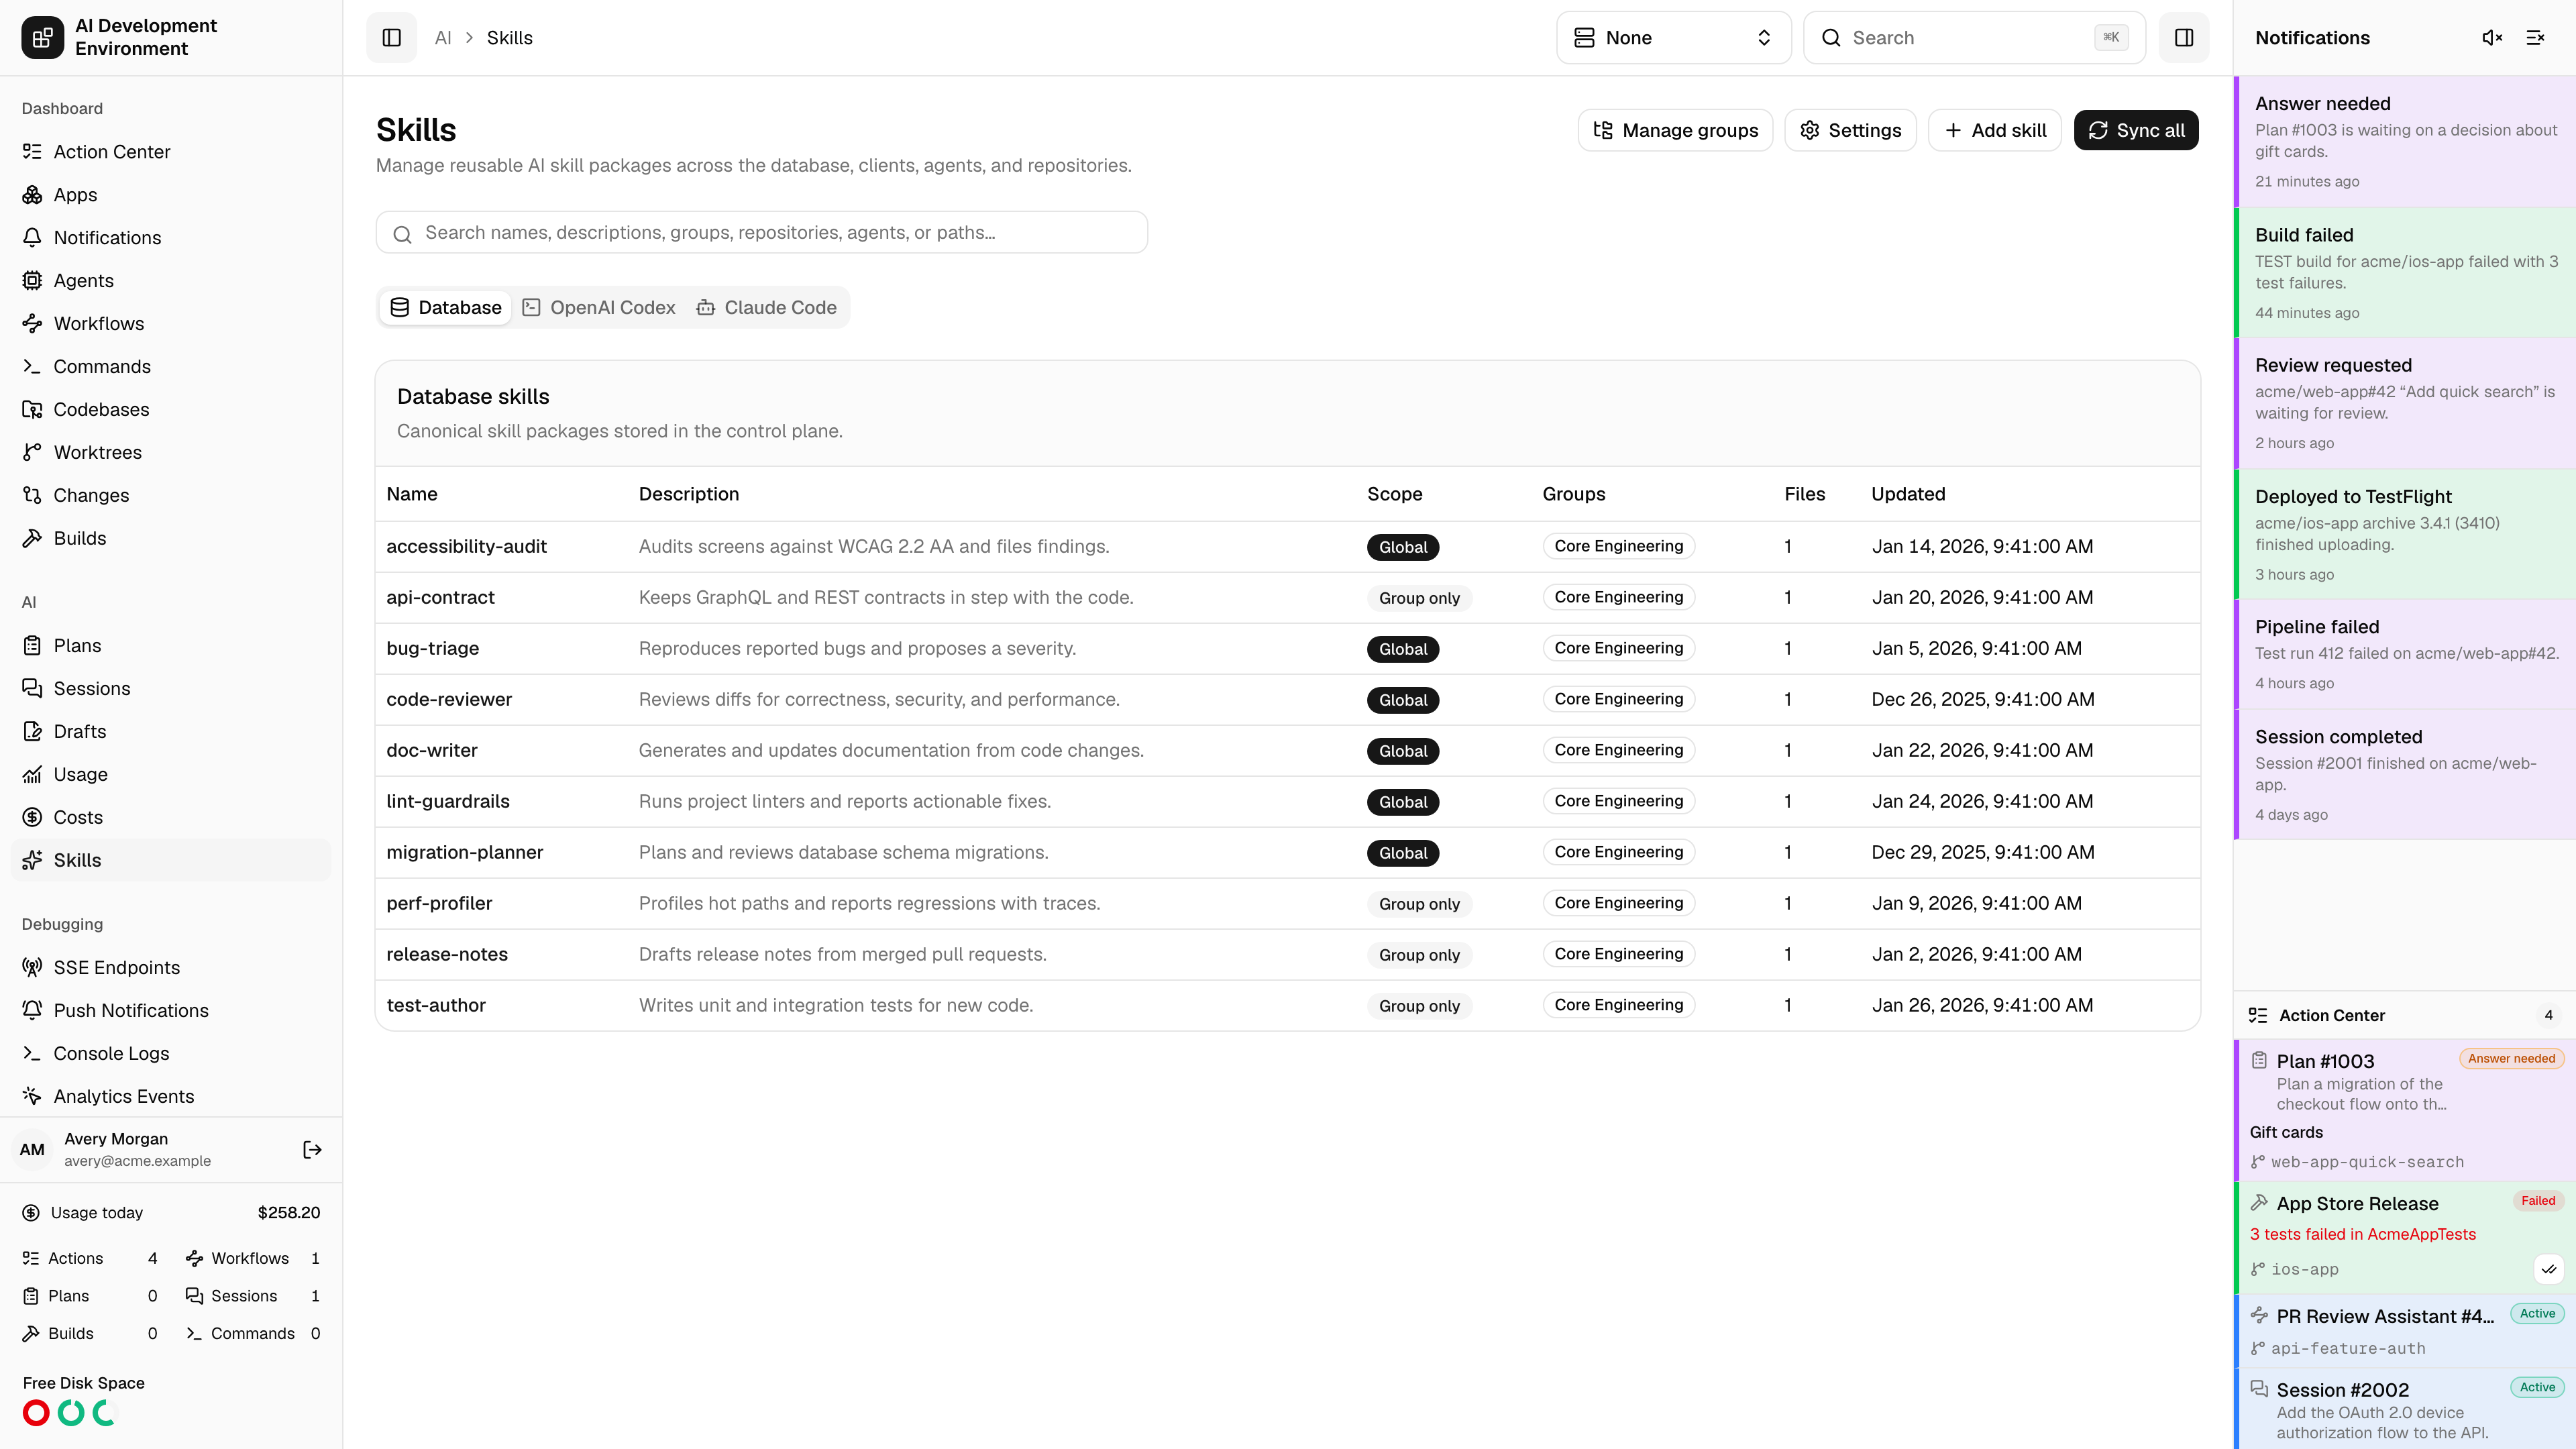Image resolution: width=2576 pixels, height=1449 pixels.
Task: Click the AI Development Environment logo
Action: tap(42, 37)
